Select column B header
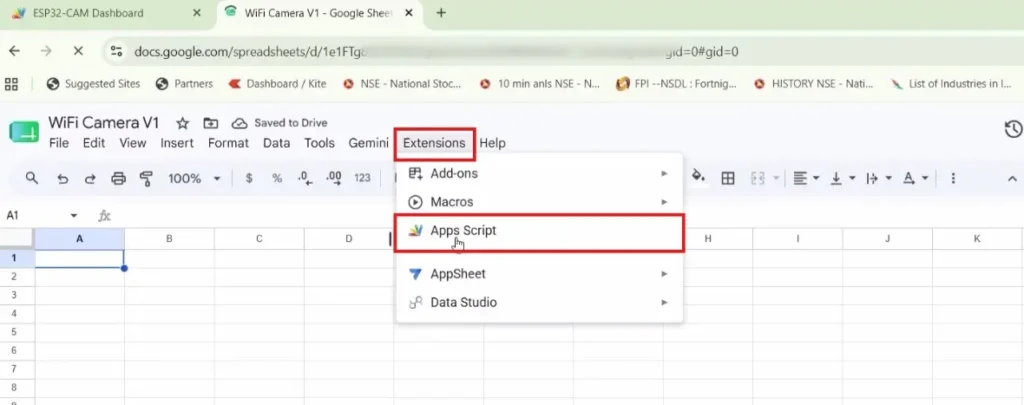Viewport: 1024px width, 405px height. [x=169, y=239]
